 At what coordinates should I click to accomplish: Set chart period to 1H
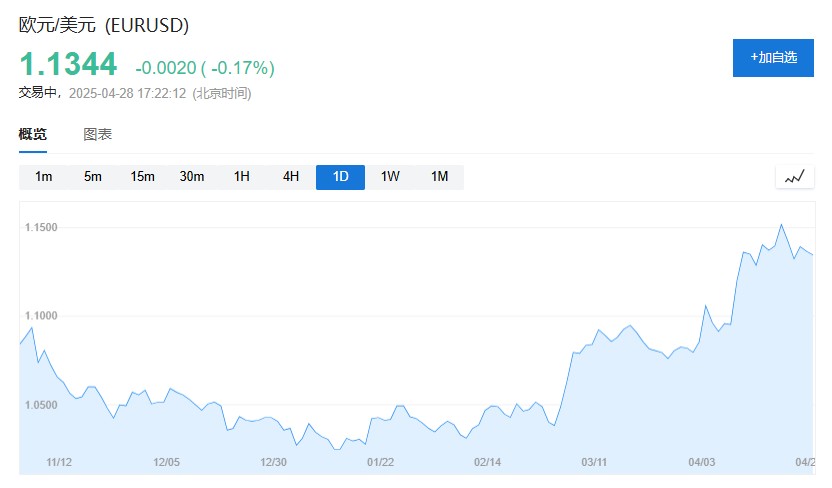pyautogui.click(x=241, y=177)
